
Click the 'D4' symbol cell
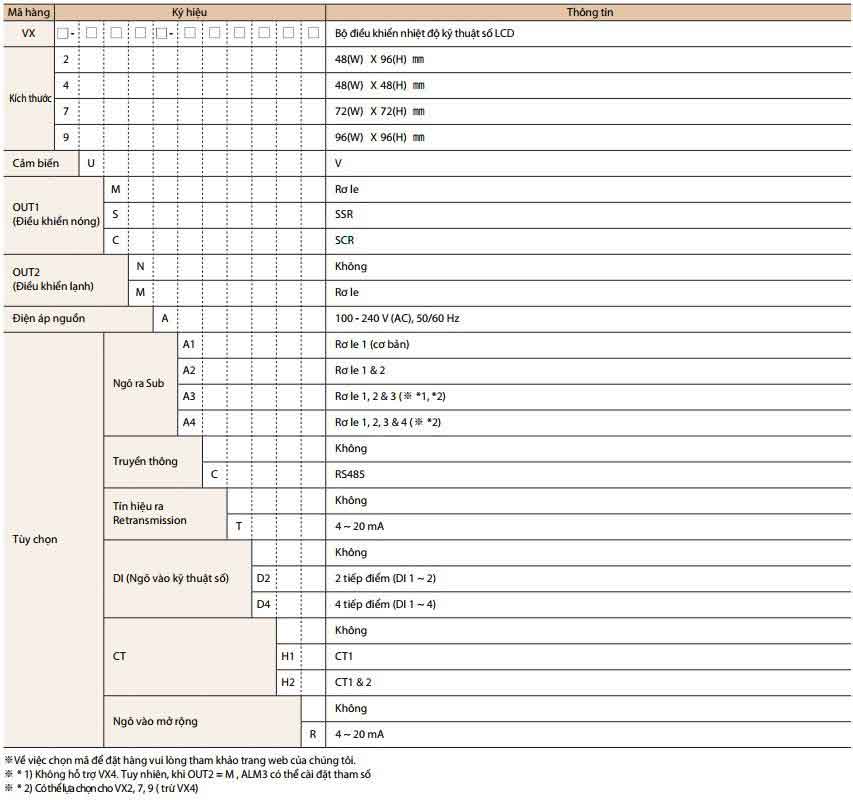(x=263, y=604)
